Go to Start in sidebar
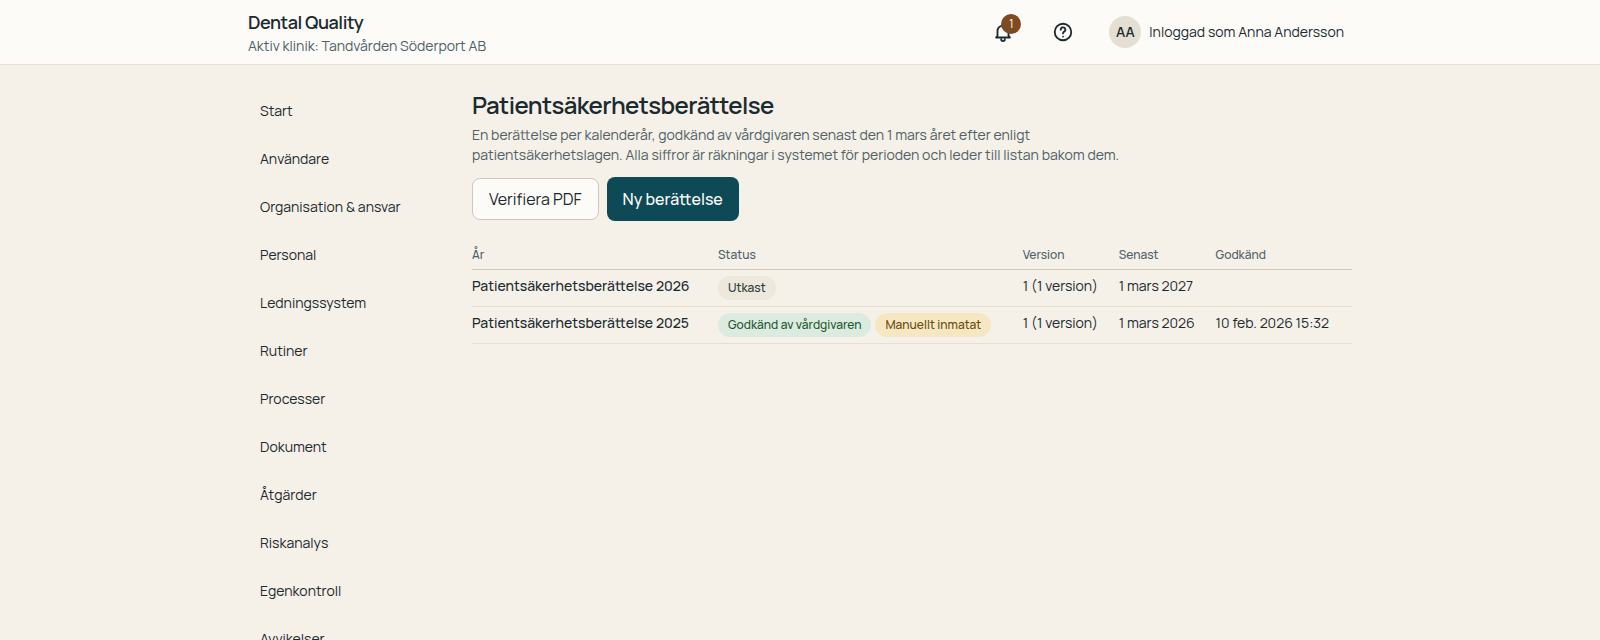Screen dimensions: 1600x640 click(x=276, y=111)
